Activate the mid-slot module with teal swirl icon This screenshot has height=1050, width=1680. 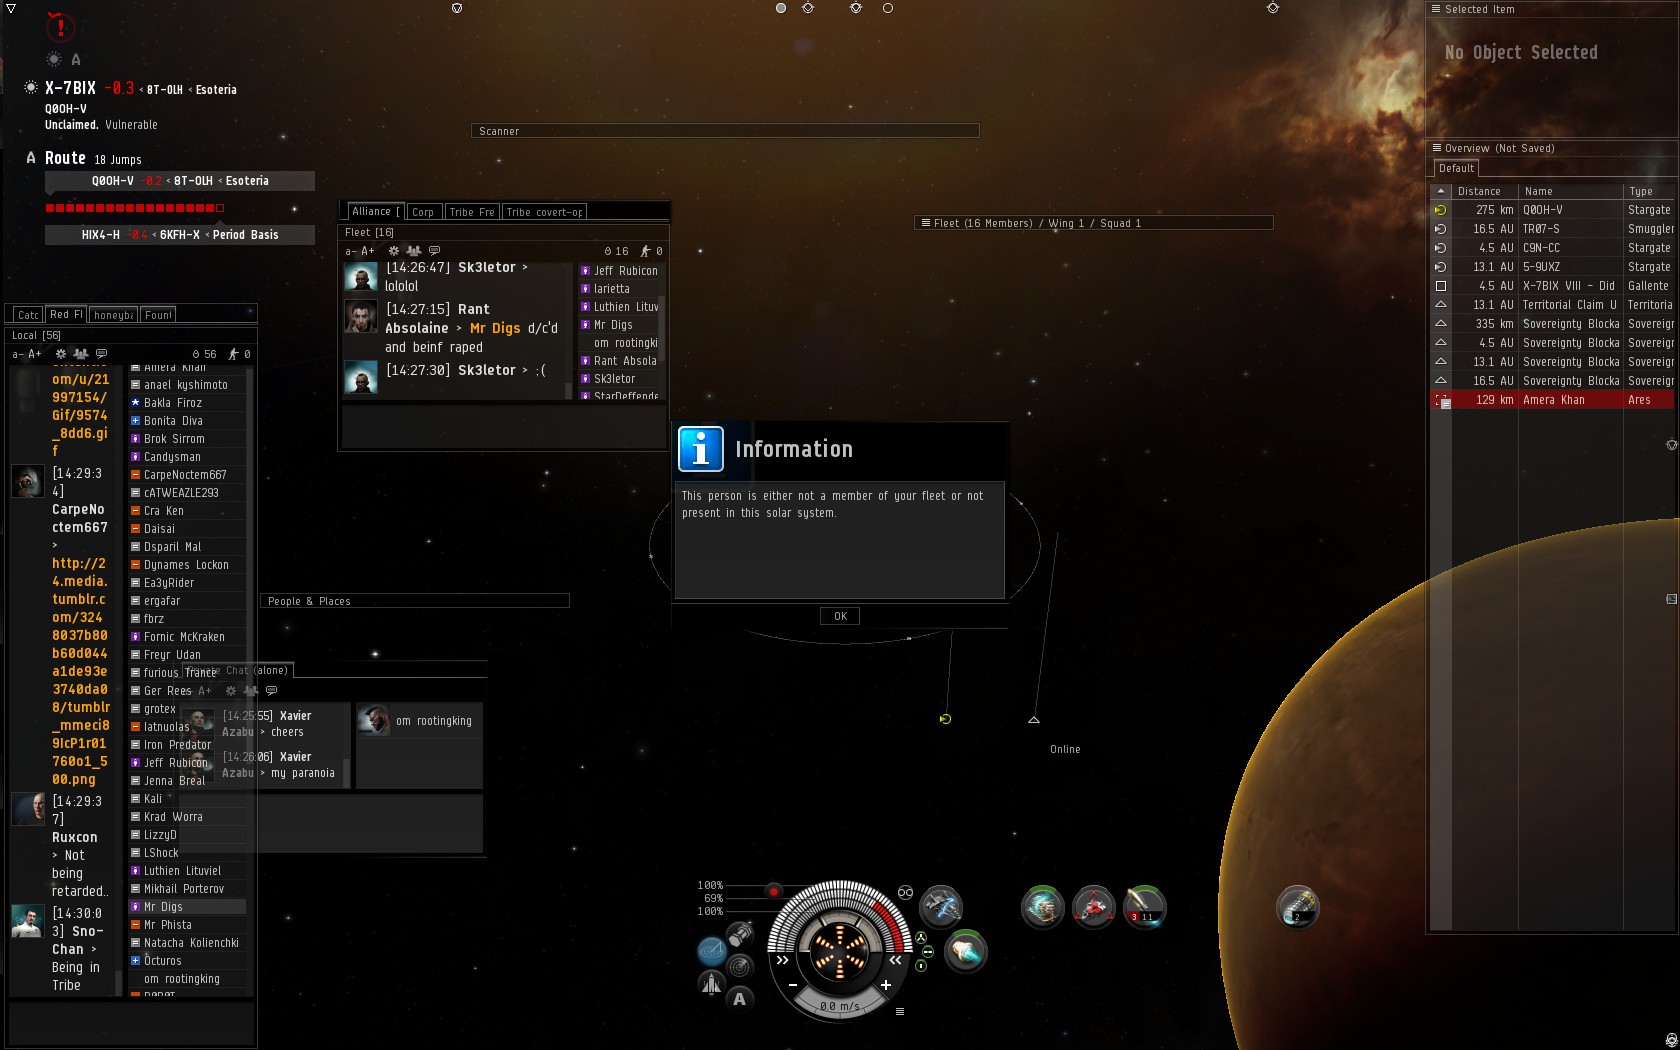tap(1042, 907)
